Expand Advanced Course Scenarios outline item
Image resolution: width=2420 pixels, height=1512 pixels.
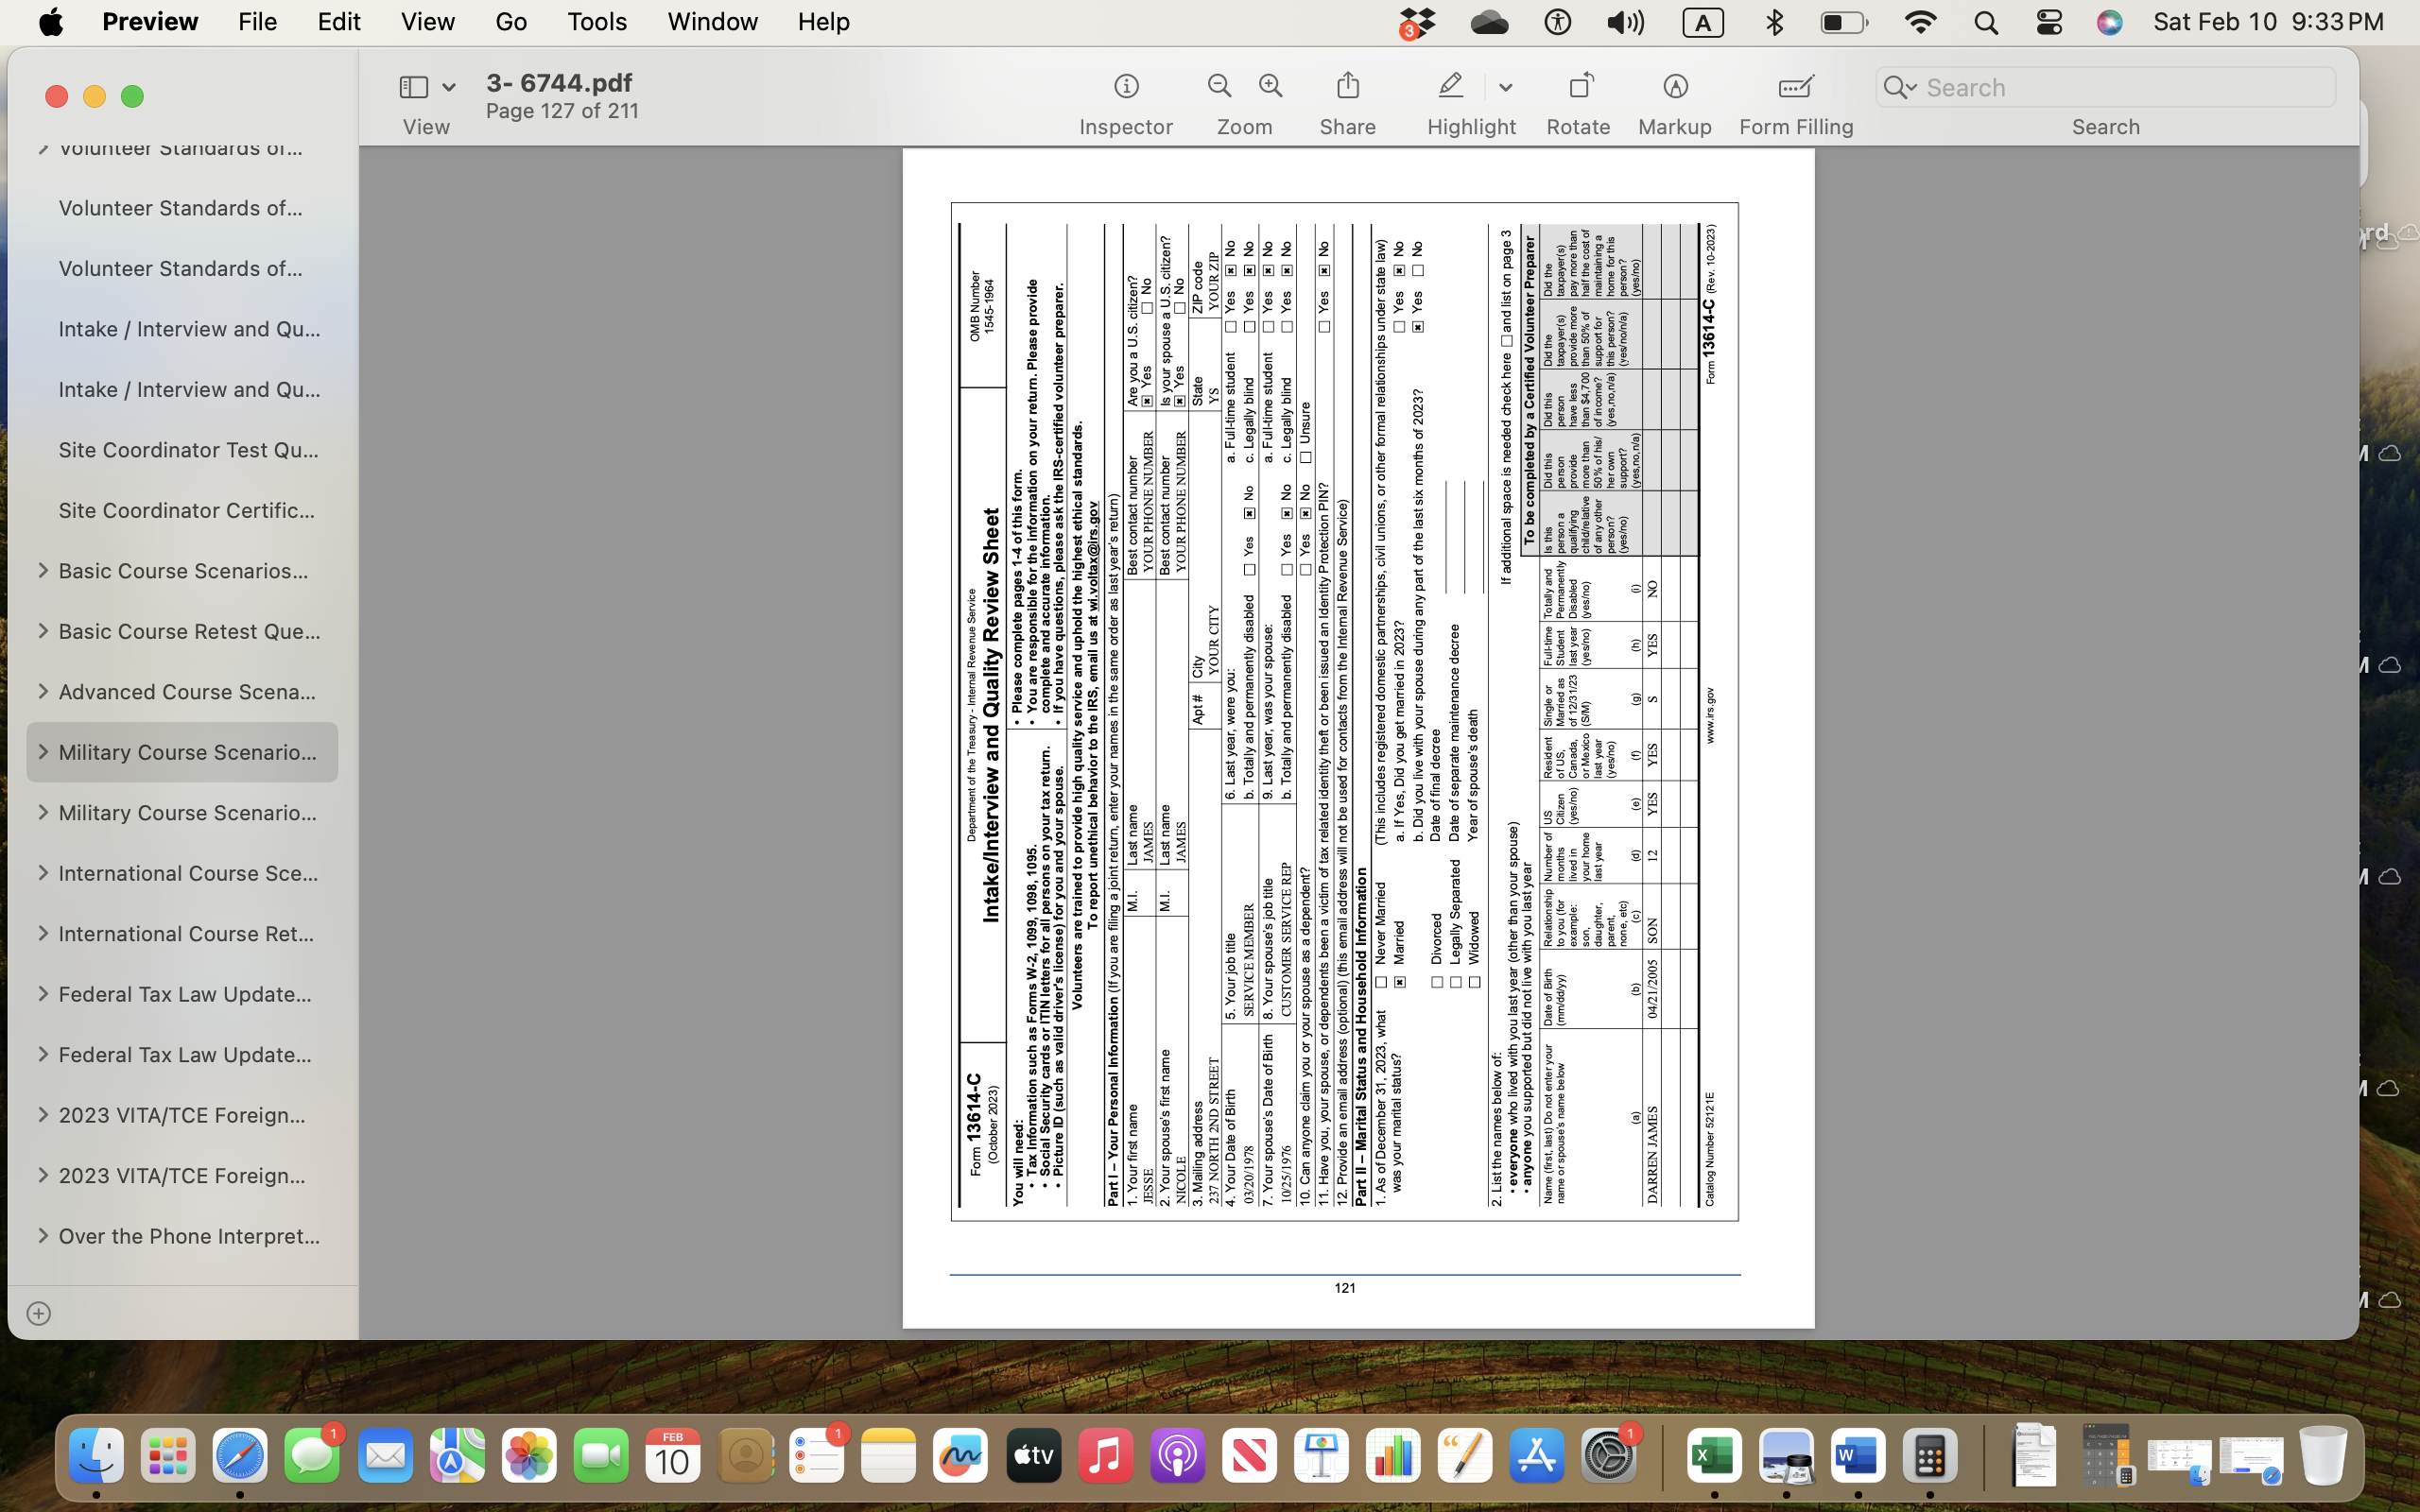tap(42, 692)
